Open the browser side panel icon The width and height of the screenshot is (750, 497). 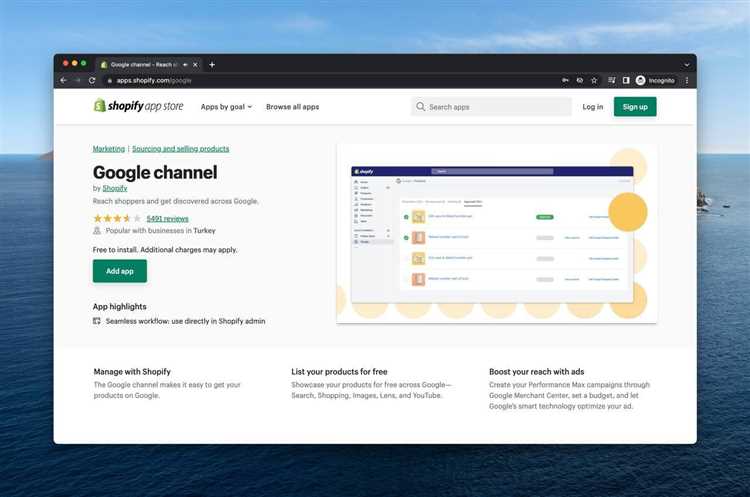pyautogui.click(x=626, y=80)
